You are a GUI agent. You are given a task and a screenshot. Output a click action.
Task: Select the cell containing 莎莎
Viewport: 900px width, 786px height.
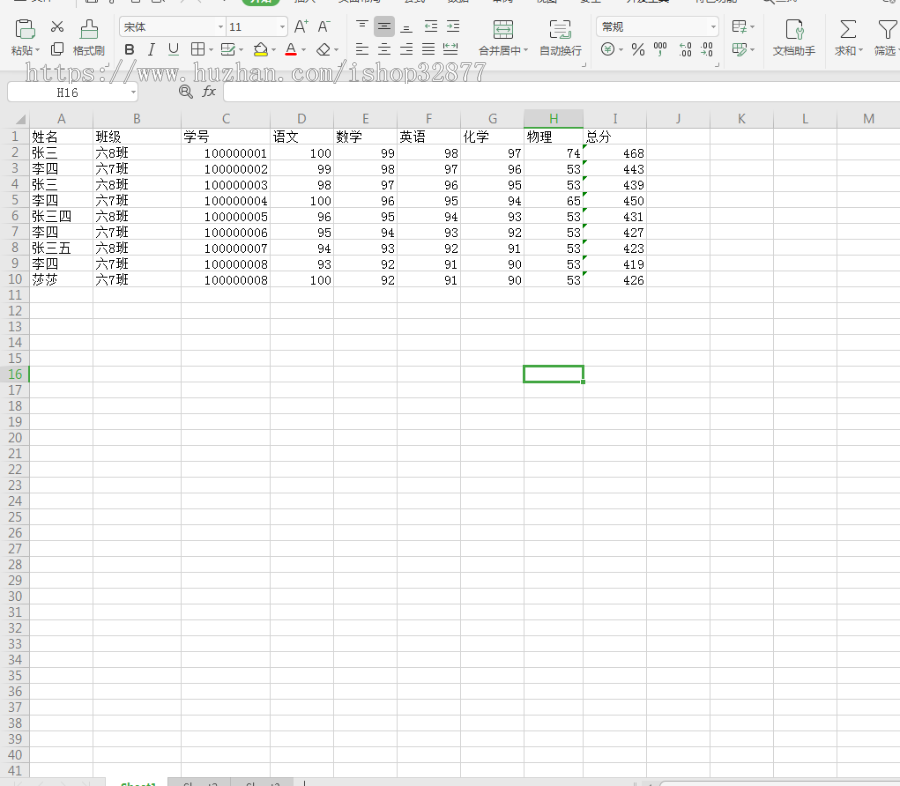(x=61, y=280)
